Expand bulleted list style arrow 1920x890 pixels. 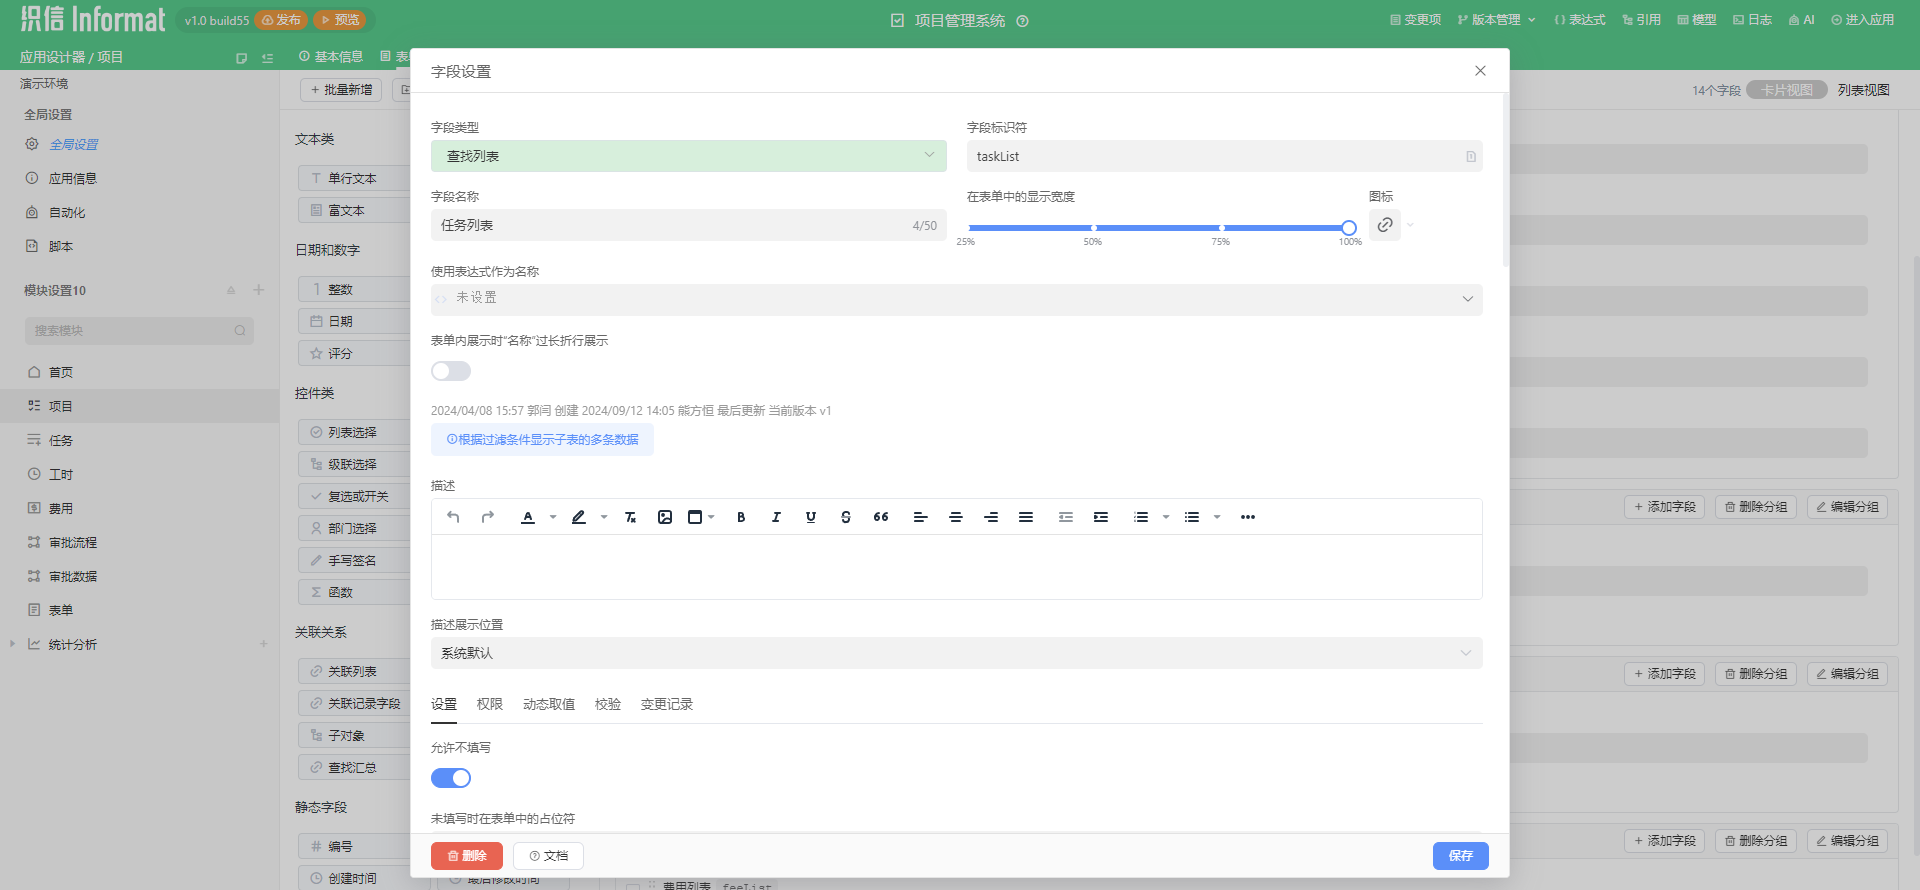pos(1217,517)
